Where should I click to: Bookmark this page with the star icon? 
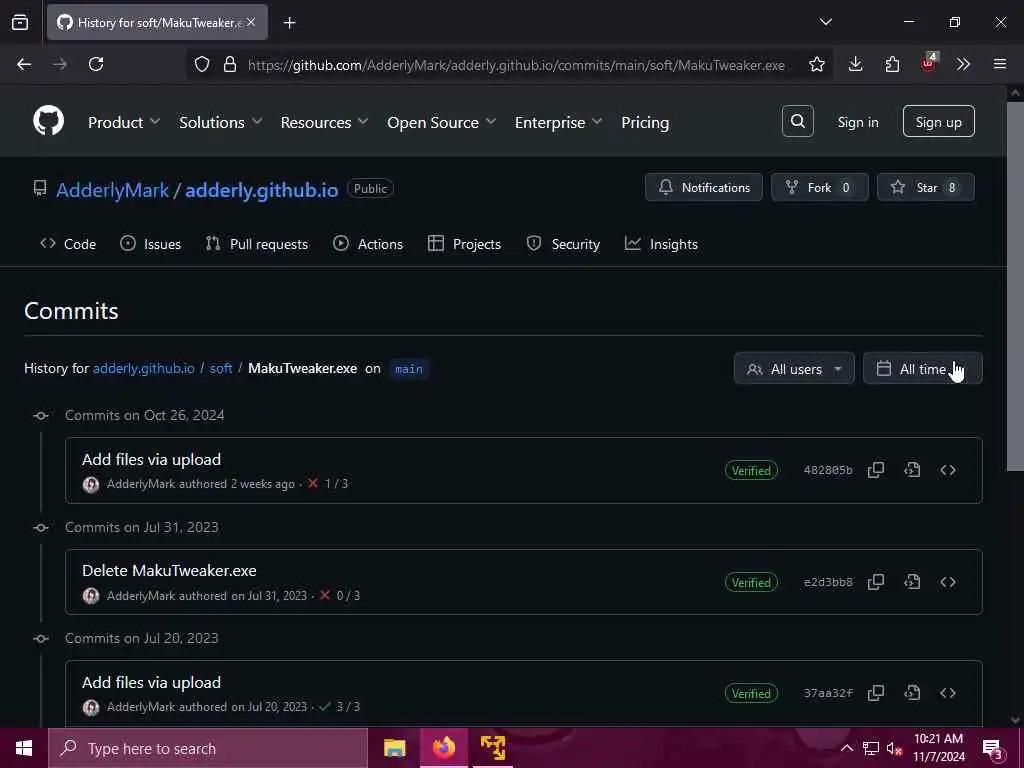pos(816,64)
